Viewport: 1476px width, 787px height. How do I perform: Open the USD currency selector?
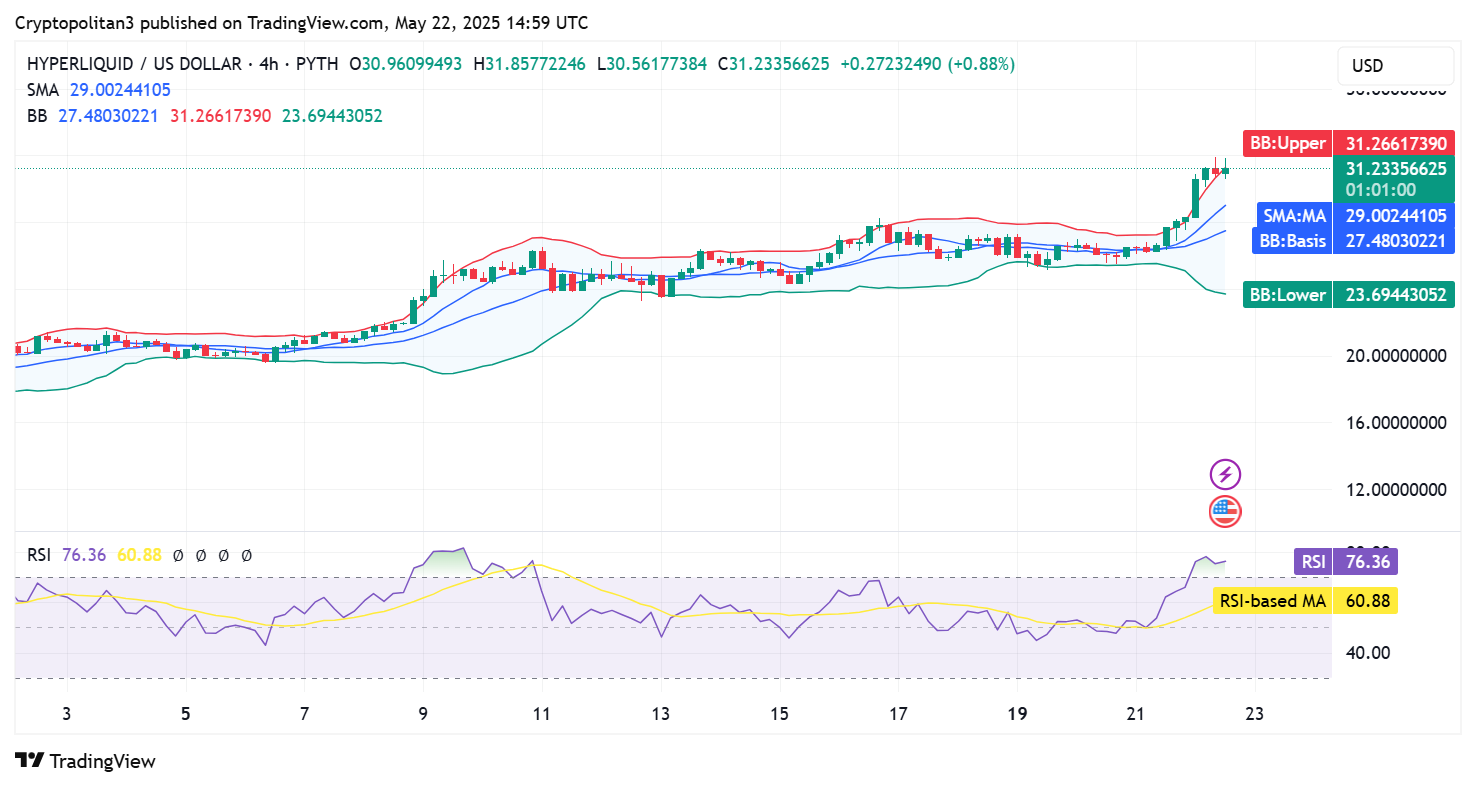point(1395,66)
